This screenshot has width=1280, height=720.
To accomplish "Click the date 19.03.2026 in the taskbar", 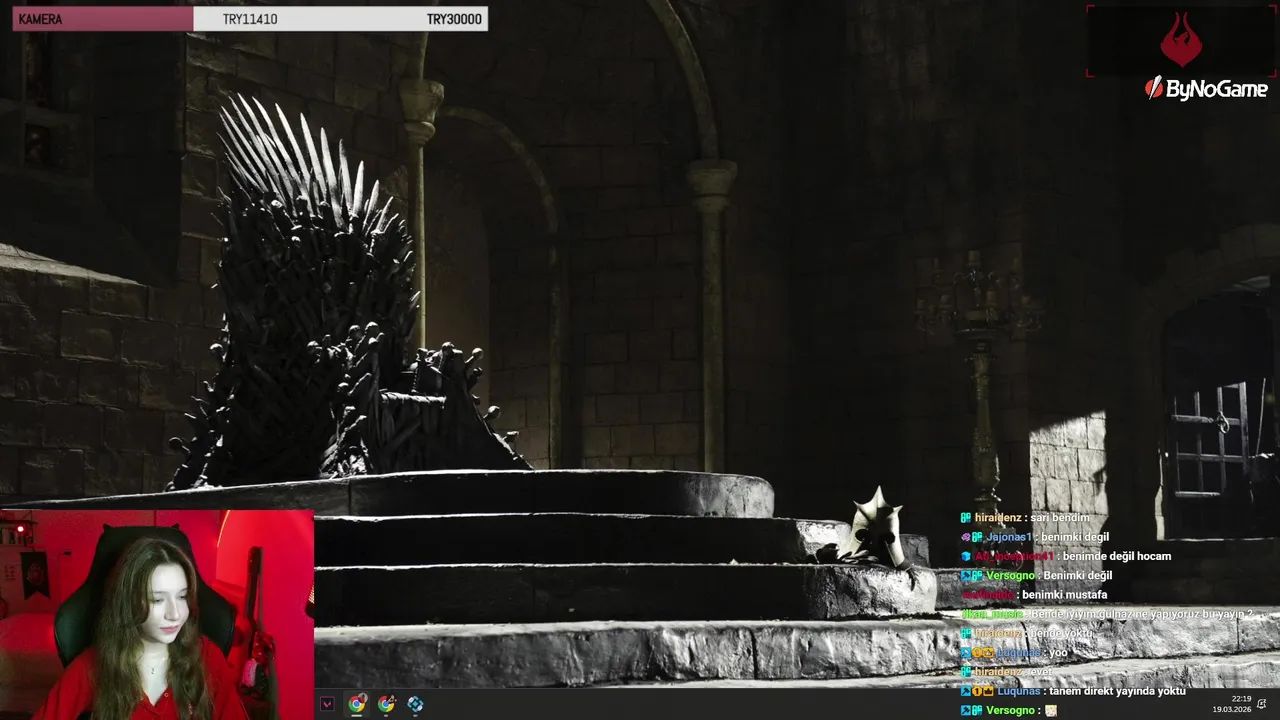I will (x=1232, y=709).
